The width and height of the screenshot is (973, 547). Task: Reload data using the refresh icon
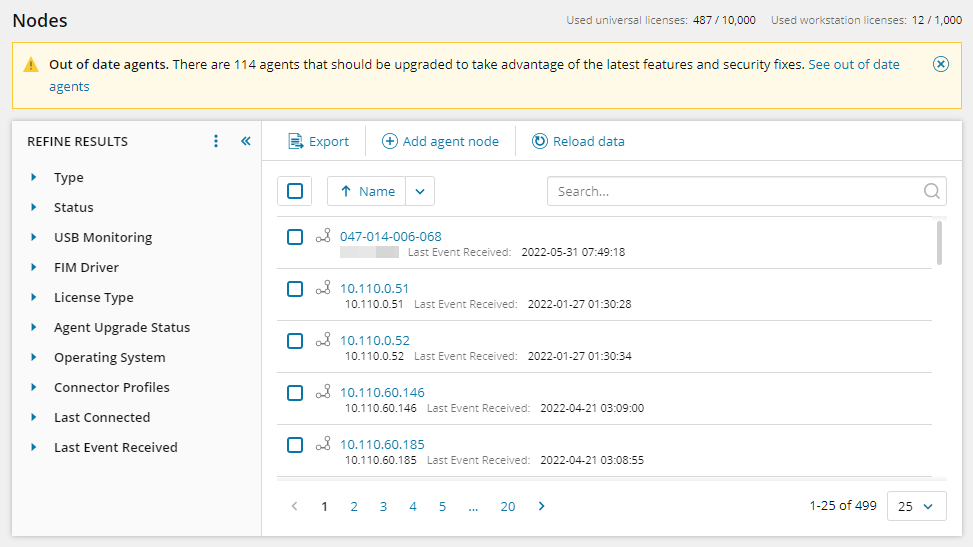pos(539,141)
